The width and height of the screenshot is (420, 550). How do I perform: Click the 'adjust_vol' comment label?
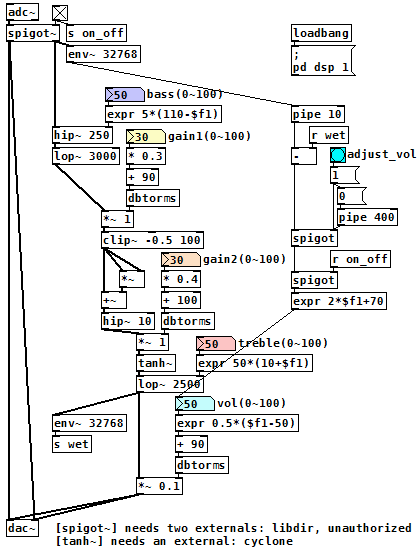tap(382, 154)
